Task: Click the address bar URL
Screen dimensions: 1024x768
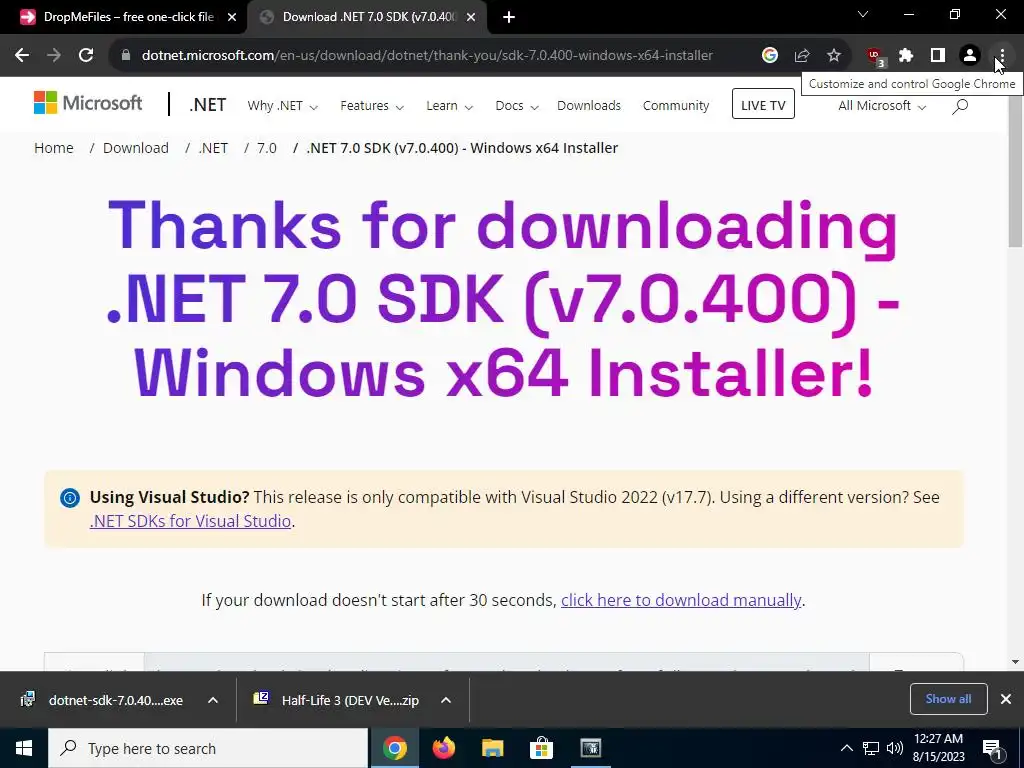Action: (x=427, y=56)
